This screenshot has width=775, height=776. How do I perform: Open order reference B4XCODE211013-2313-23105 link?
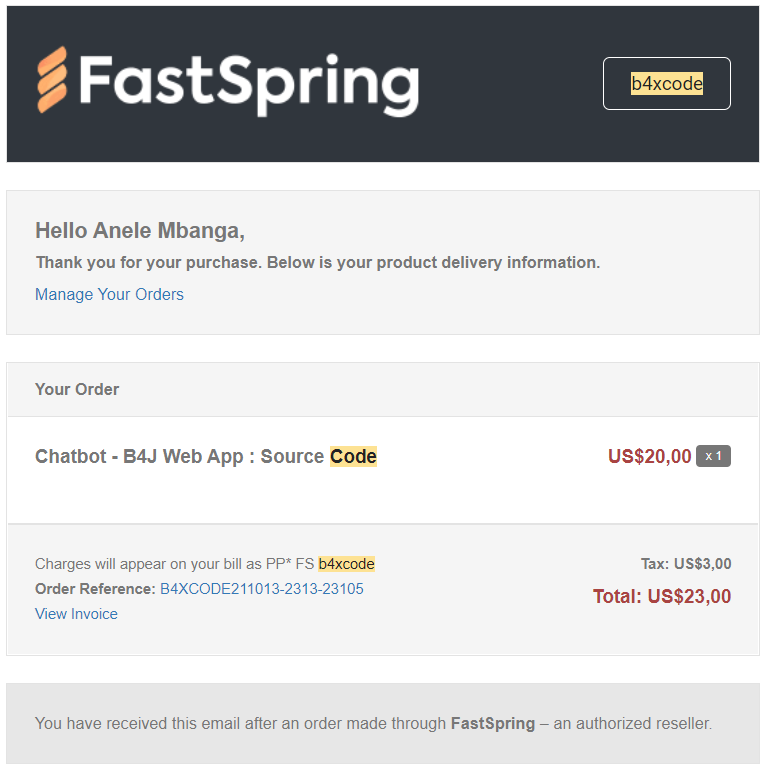click(262, 589)
